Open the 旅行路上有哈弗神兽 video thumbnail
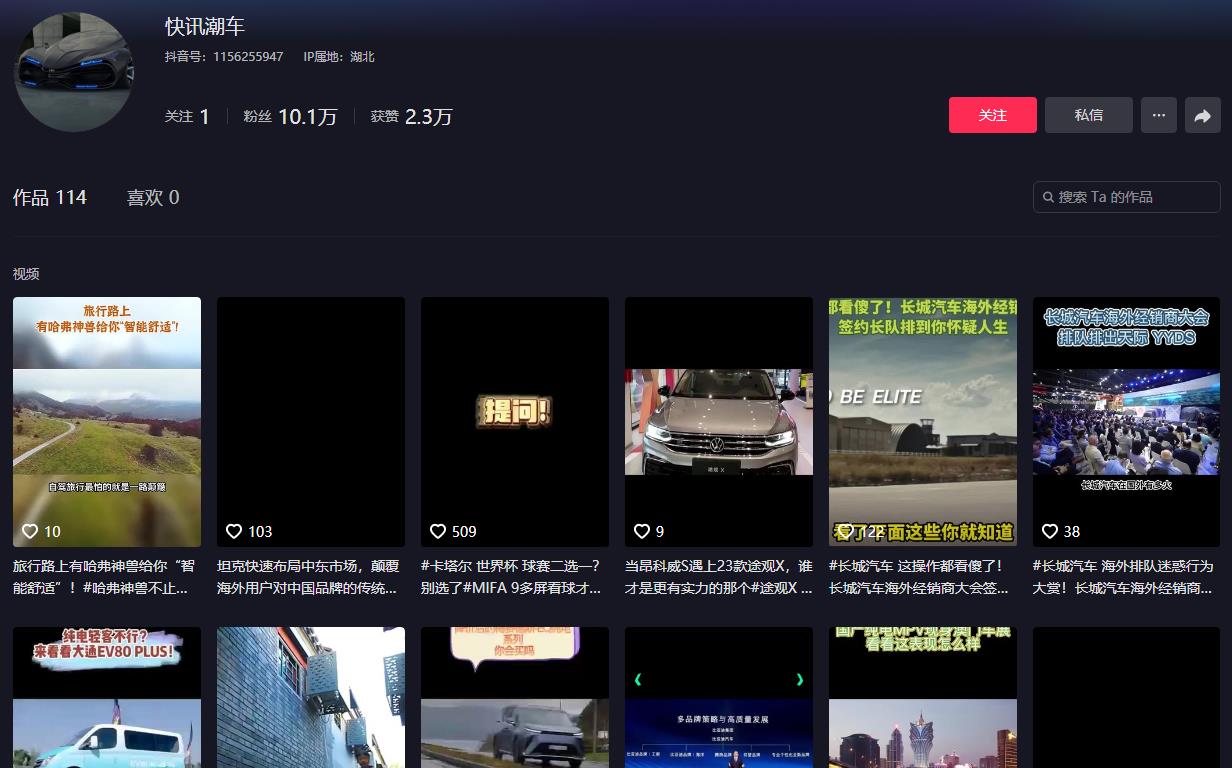The width and height of the screenshot is (1232, 768). tap(107, 422)
